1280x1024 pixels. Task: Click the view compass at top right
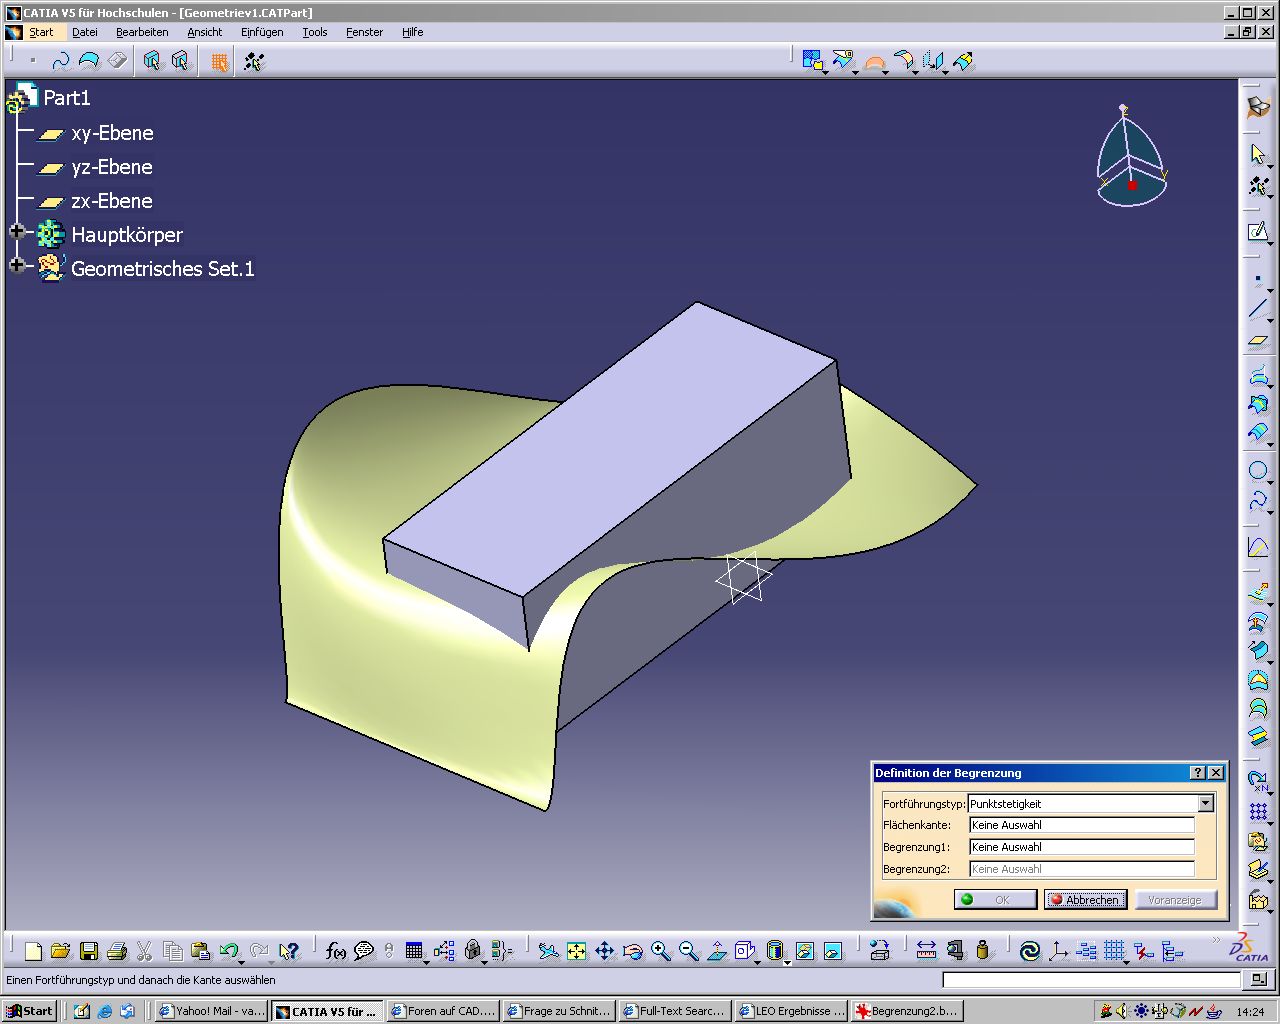pyautogui.click(x=1130, y=155)
